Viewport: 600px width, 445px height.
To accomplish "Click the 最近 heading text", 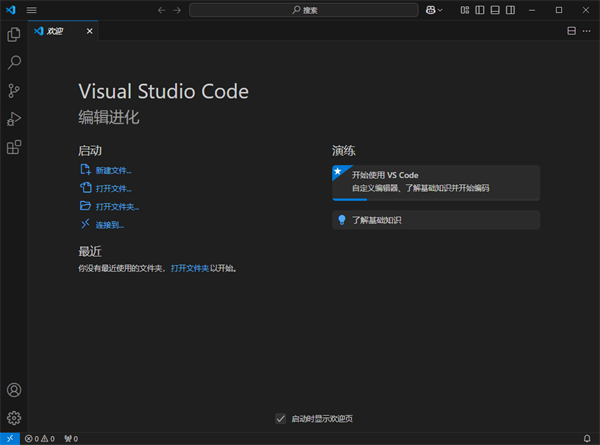I will pyautogui.click(x=90, y=252).
